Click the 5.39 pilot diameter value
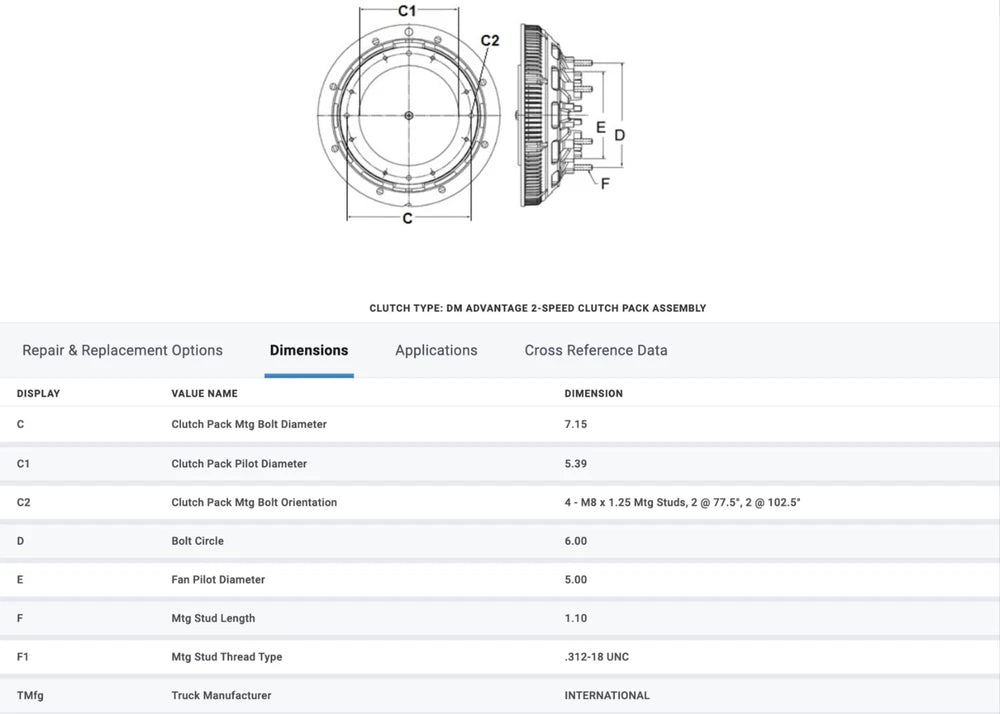Screen dimensions: 1000x714 tap(576, 464)
